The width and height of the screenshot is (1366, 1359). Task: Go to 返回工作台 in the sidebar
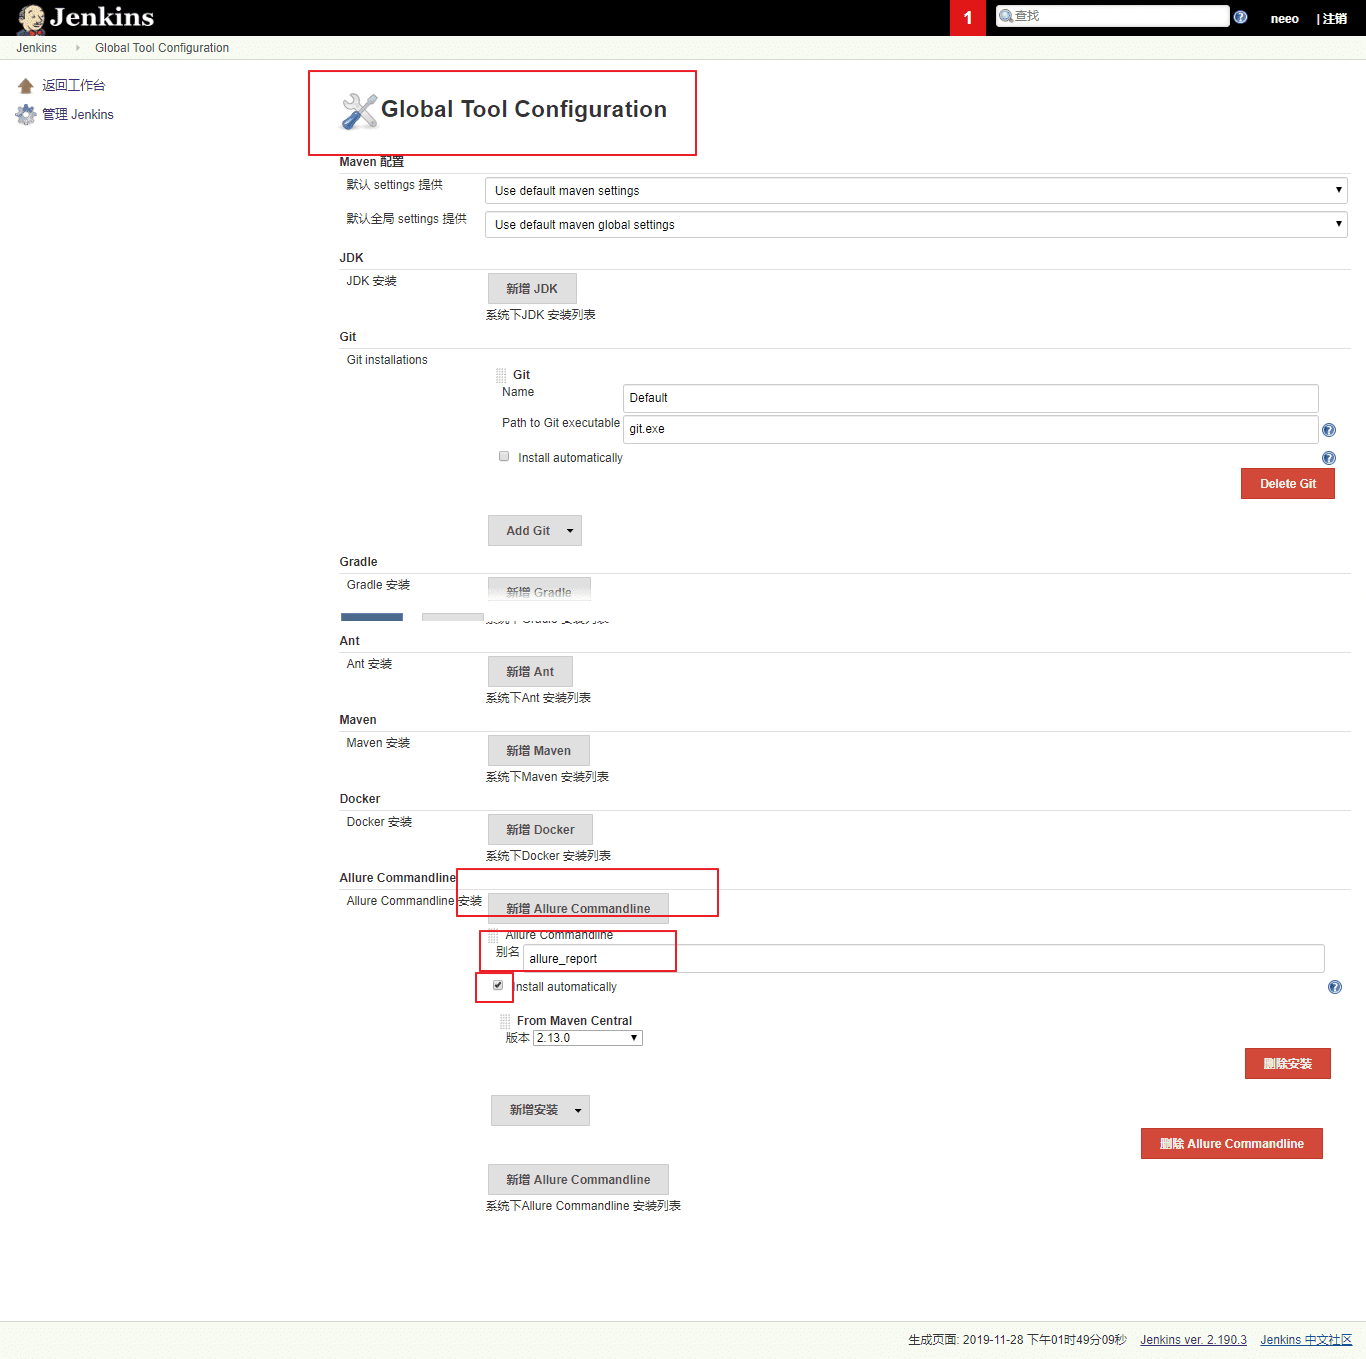tap(74, 86)
